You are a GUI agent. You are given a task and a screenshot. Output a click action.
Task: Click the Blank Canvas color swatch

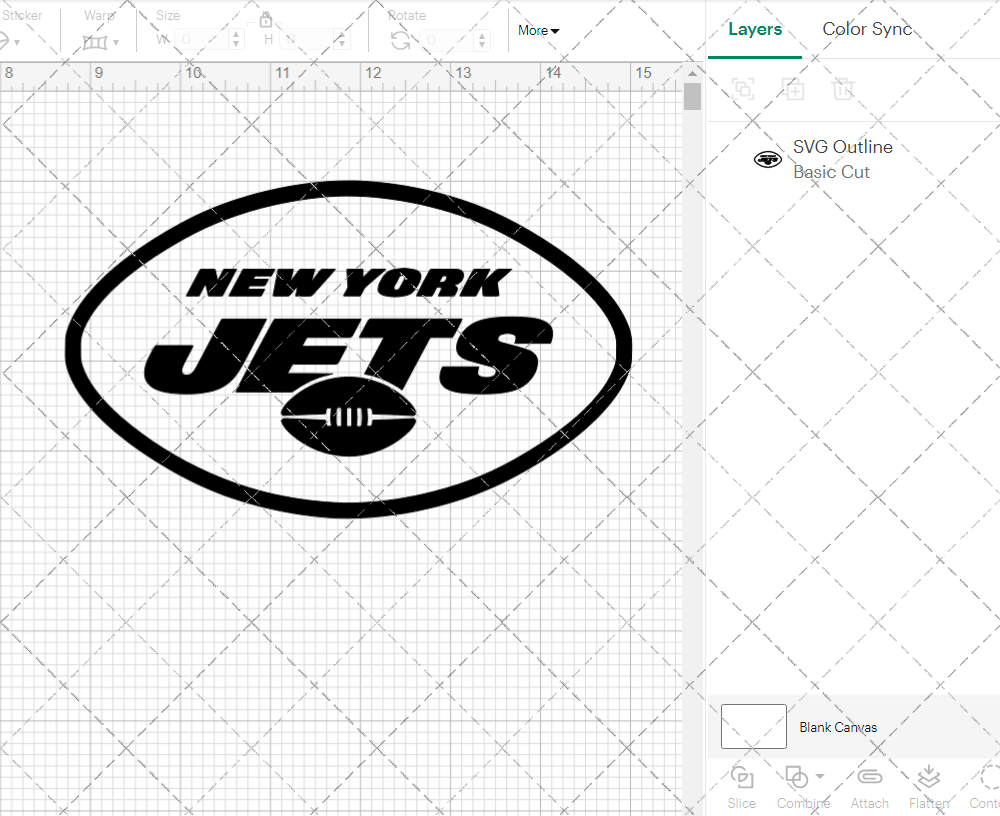753,727
